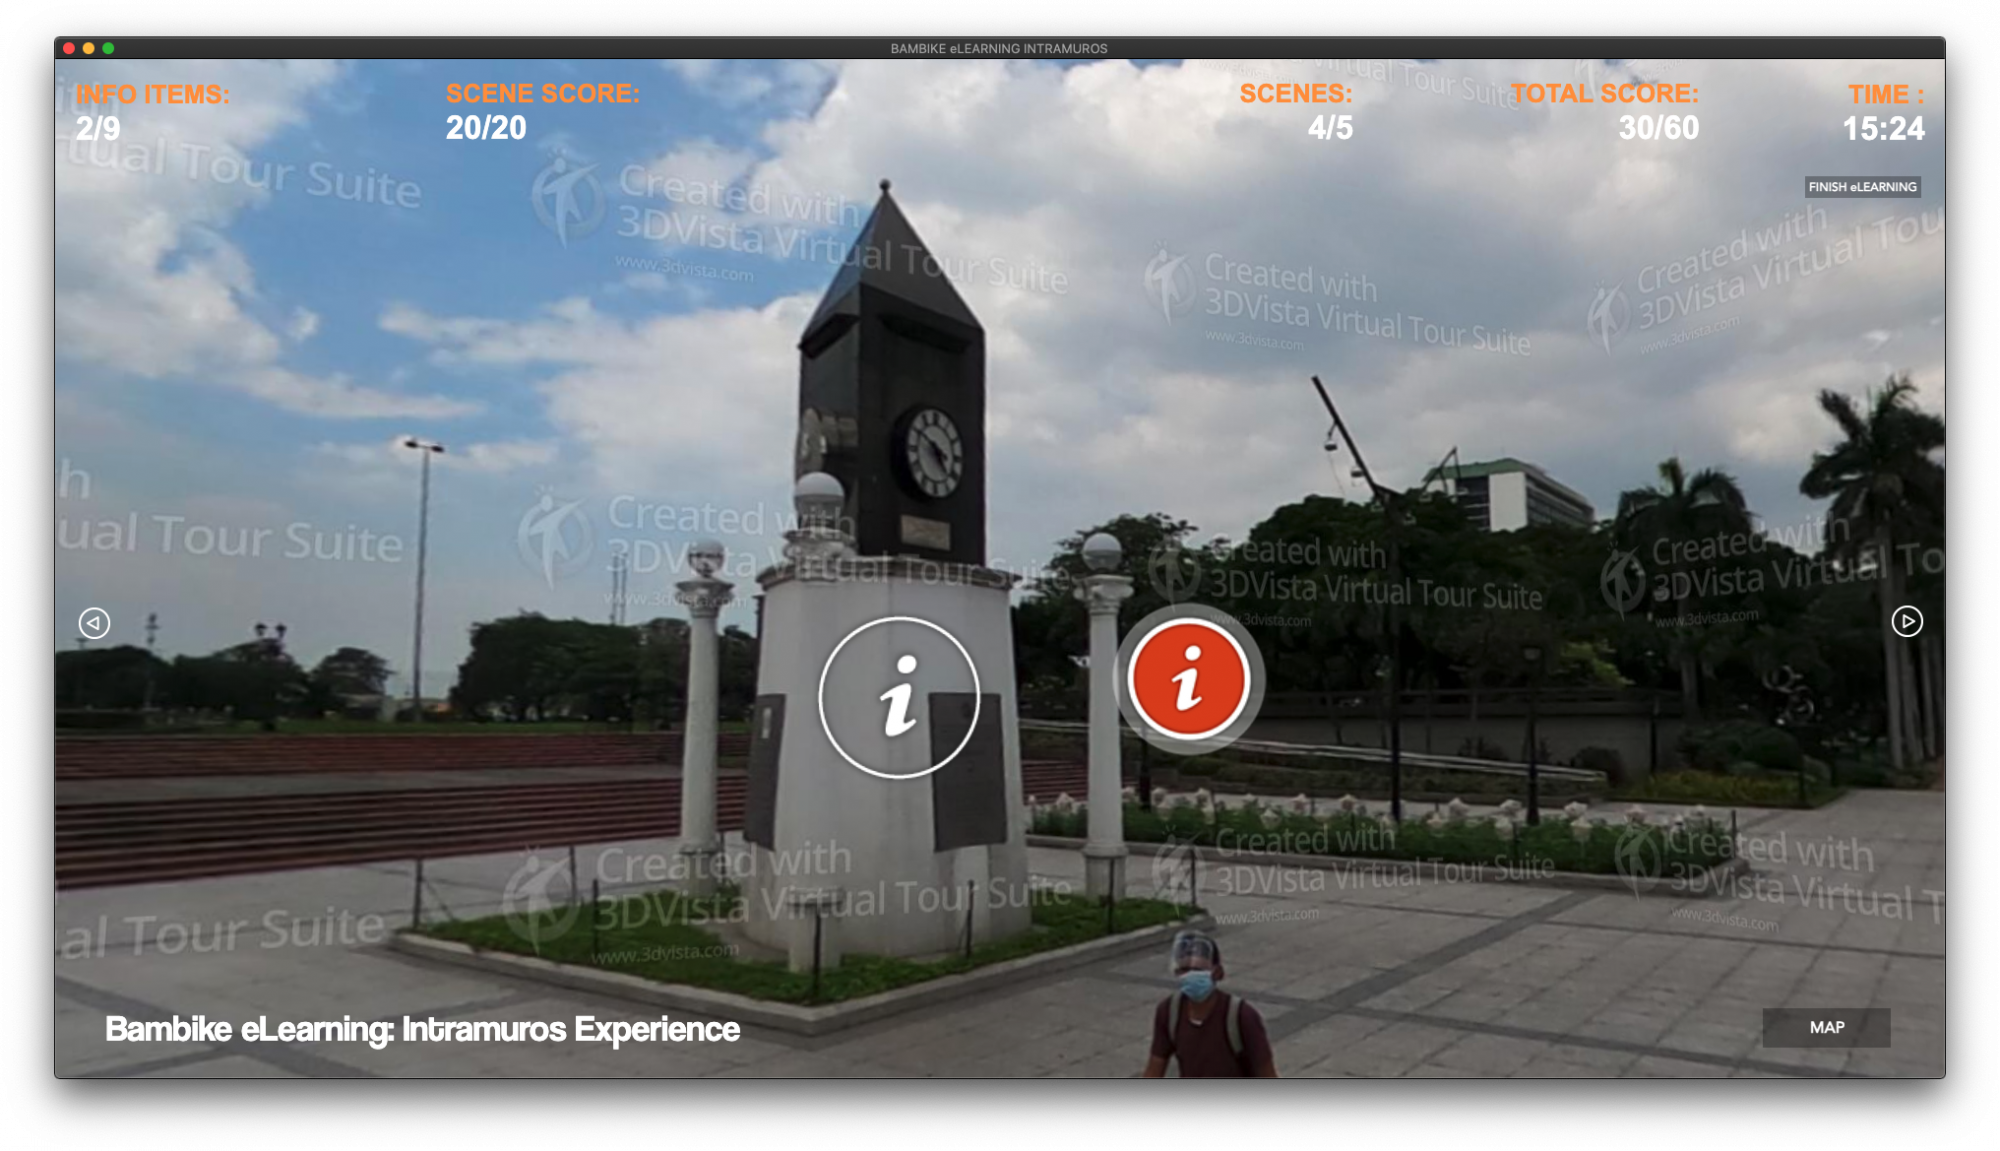This screenshot has width=2000, height=1151.
Task: Click the FINISH eLEARNING button
Action: tap(1862, 187)
